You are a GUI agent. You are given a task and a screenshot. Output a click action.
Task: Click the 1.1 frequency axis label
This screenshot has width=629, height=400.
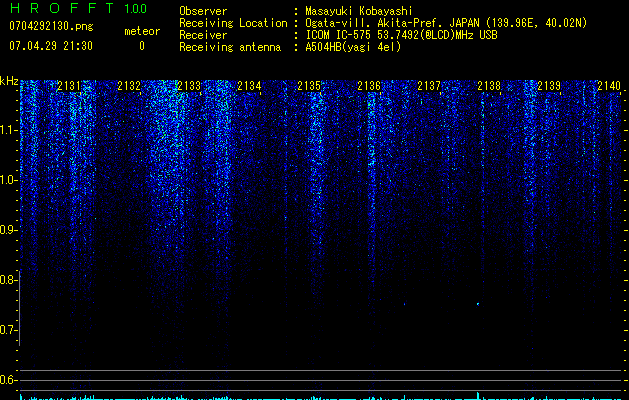pyautogui.click(x=7, y=130)
